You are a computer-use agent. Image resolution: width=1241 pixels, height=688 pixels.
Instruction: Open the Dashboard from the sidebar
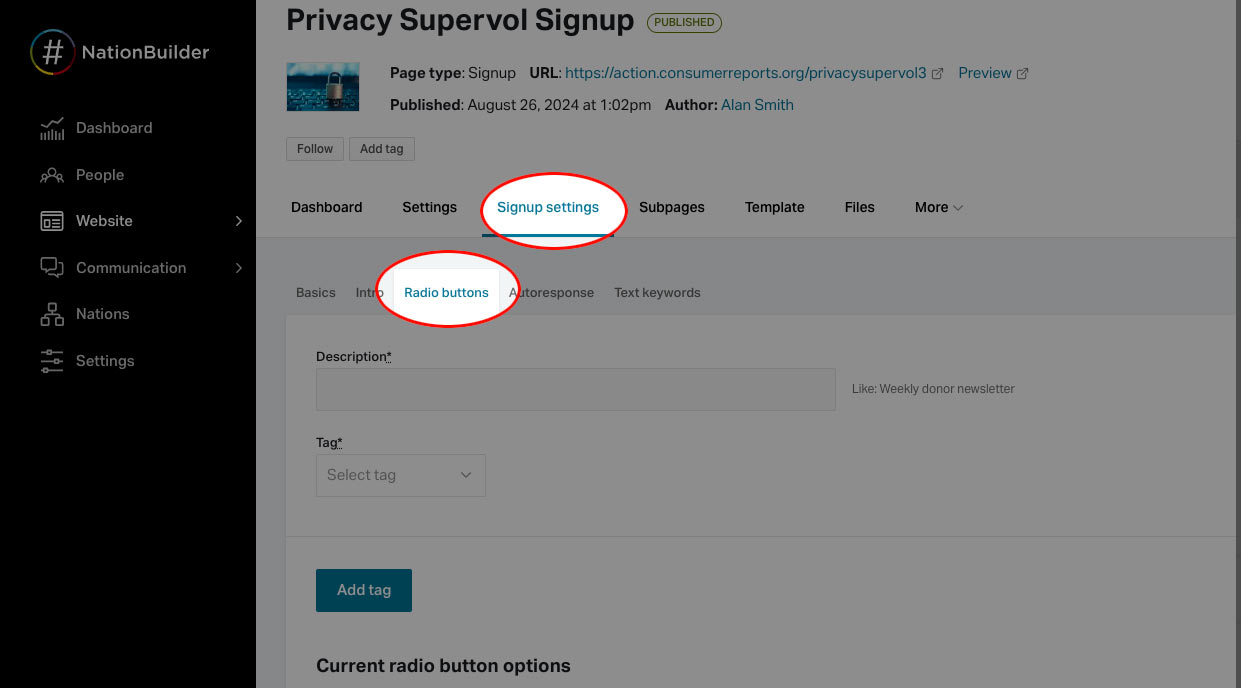[113, 127]
